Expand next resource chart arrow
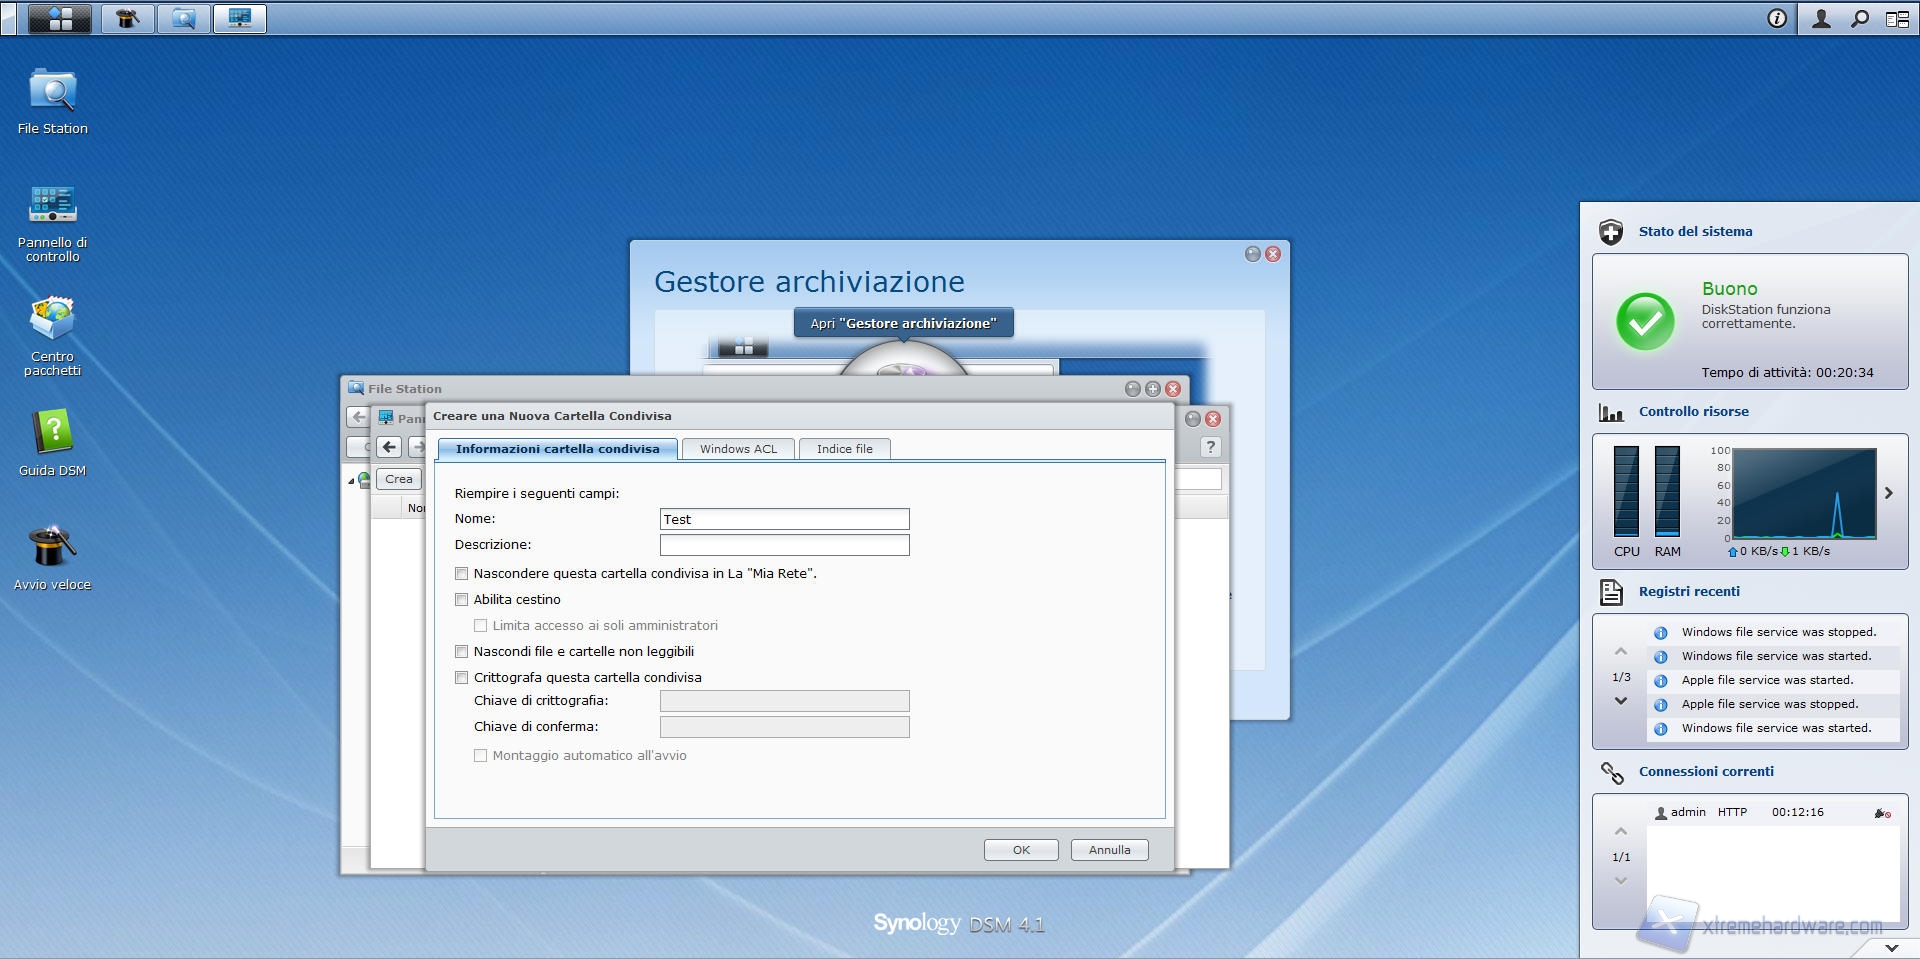Screen dimensions: 1920x959 click(x=1889, y=493)
